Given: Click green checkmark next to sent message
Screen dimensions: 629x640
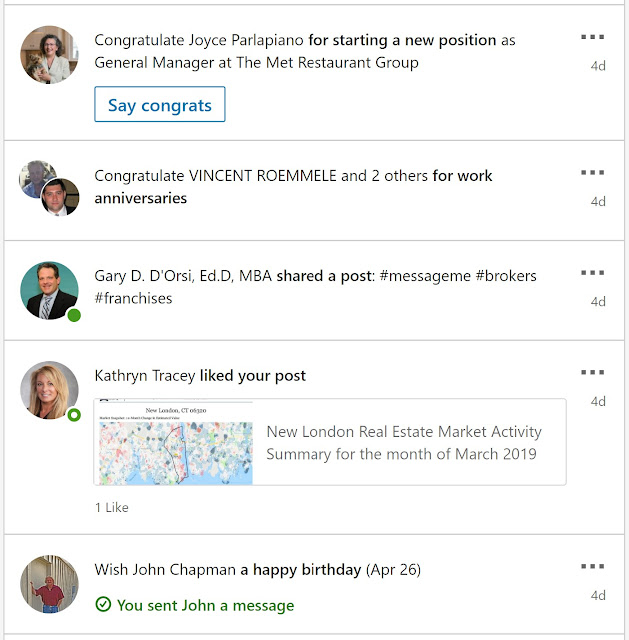Looking at the screenshot, I should (x=103, y=605).
